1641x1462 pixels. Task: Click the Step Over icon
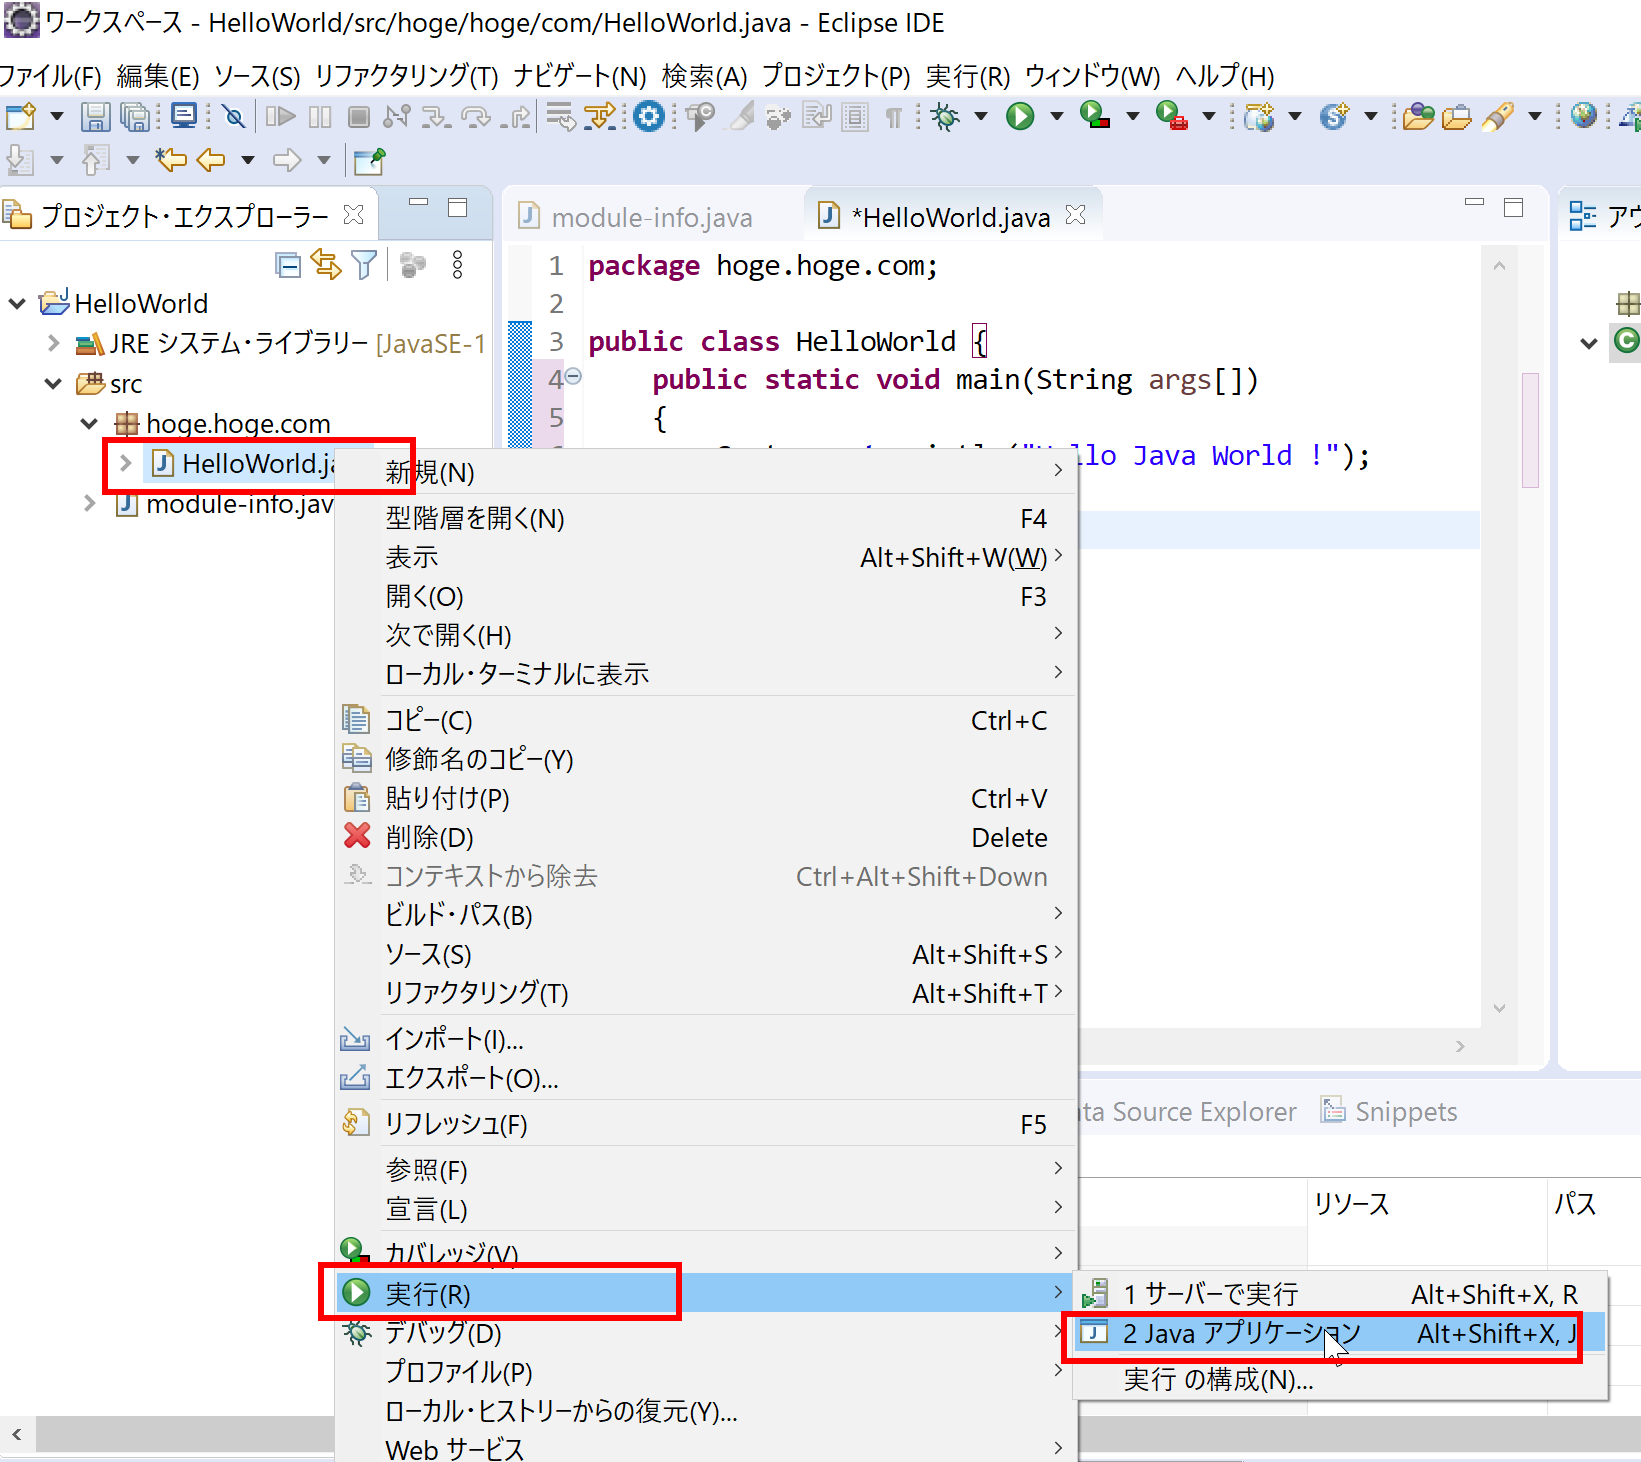coord(475,117)
